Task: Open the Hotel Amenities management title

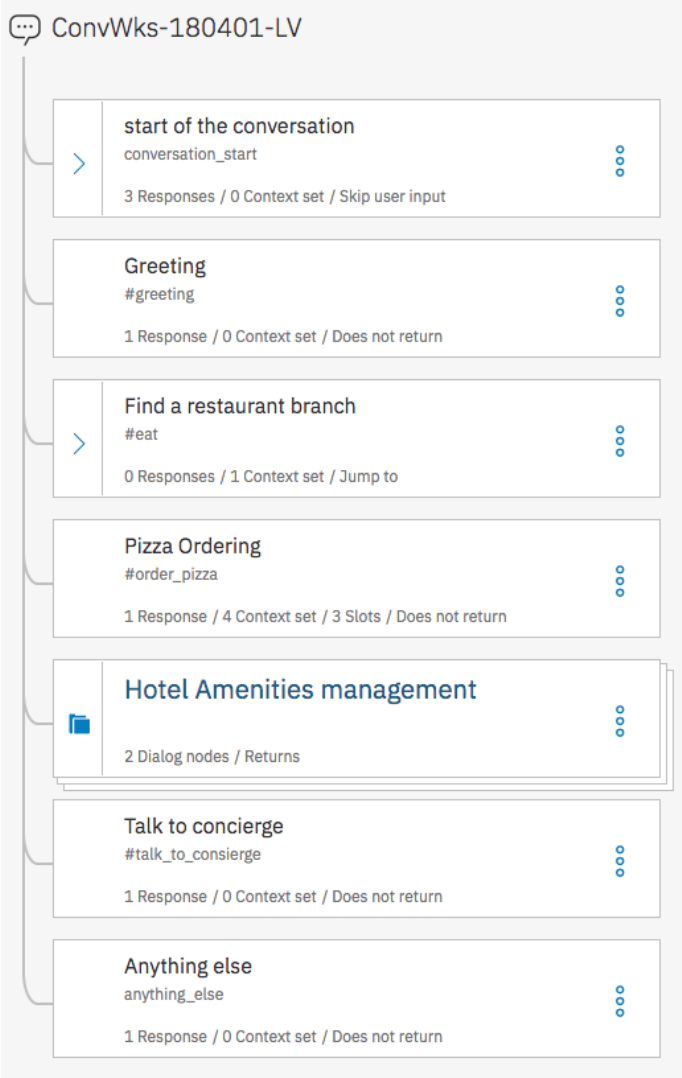Action: 300,690
